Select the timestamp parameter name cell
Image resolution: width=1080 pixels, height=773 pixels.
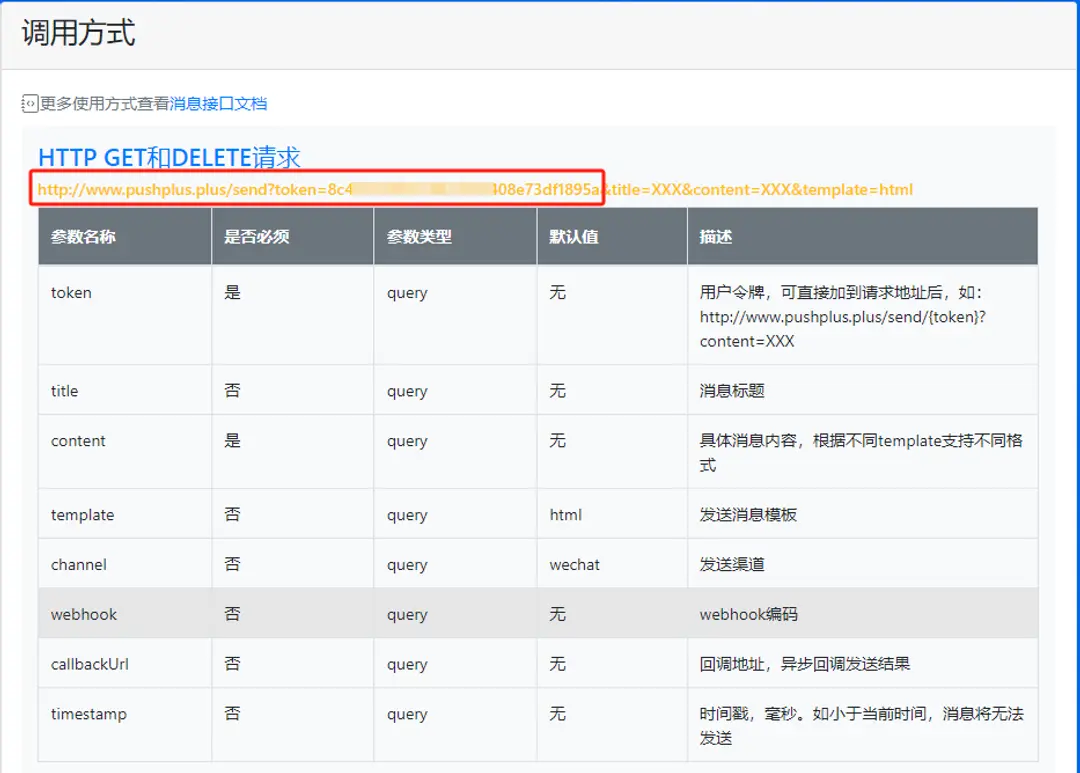125,725
